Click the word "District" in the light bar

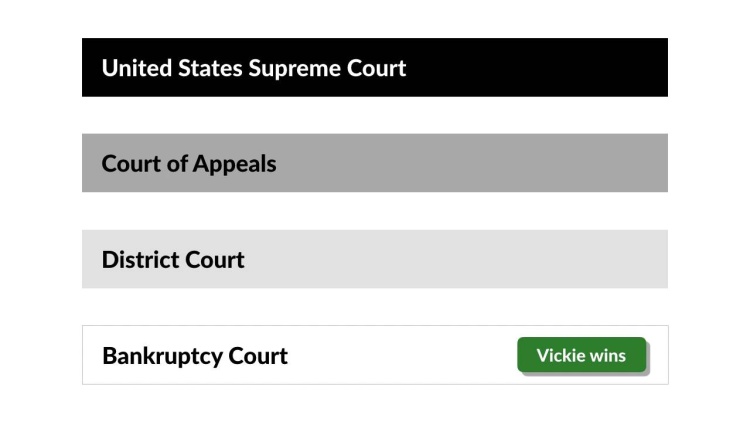click(x=141, y=260)
